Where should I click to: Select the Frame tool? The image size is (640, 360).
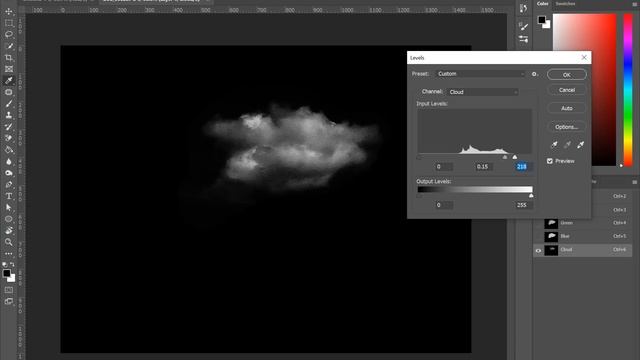[9, 69]
